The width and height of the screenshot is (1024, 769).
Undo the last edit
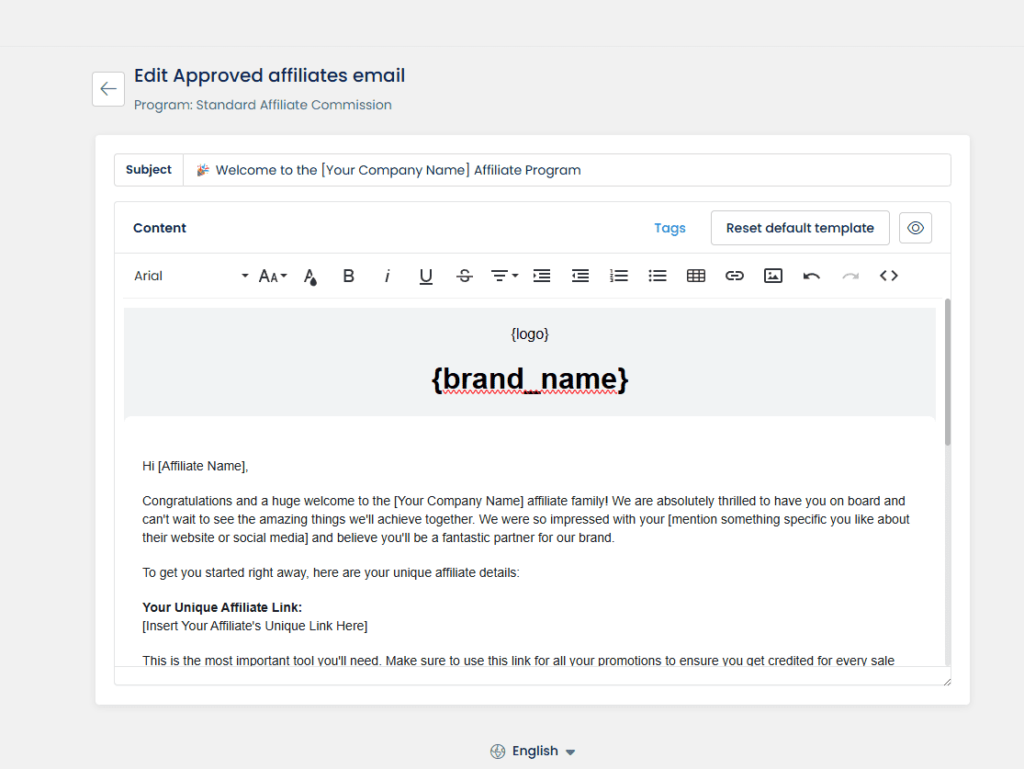[x=812, y=276]
